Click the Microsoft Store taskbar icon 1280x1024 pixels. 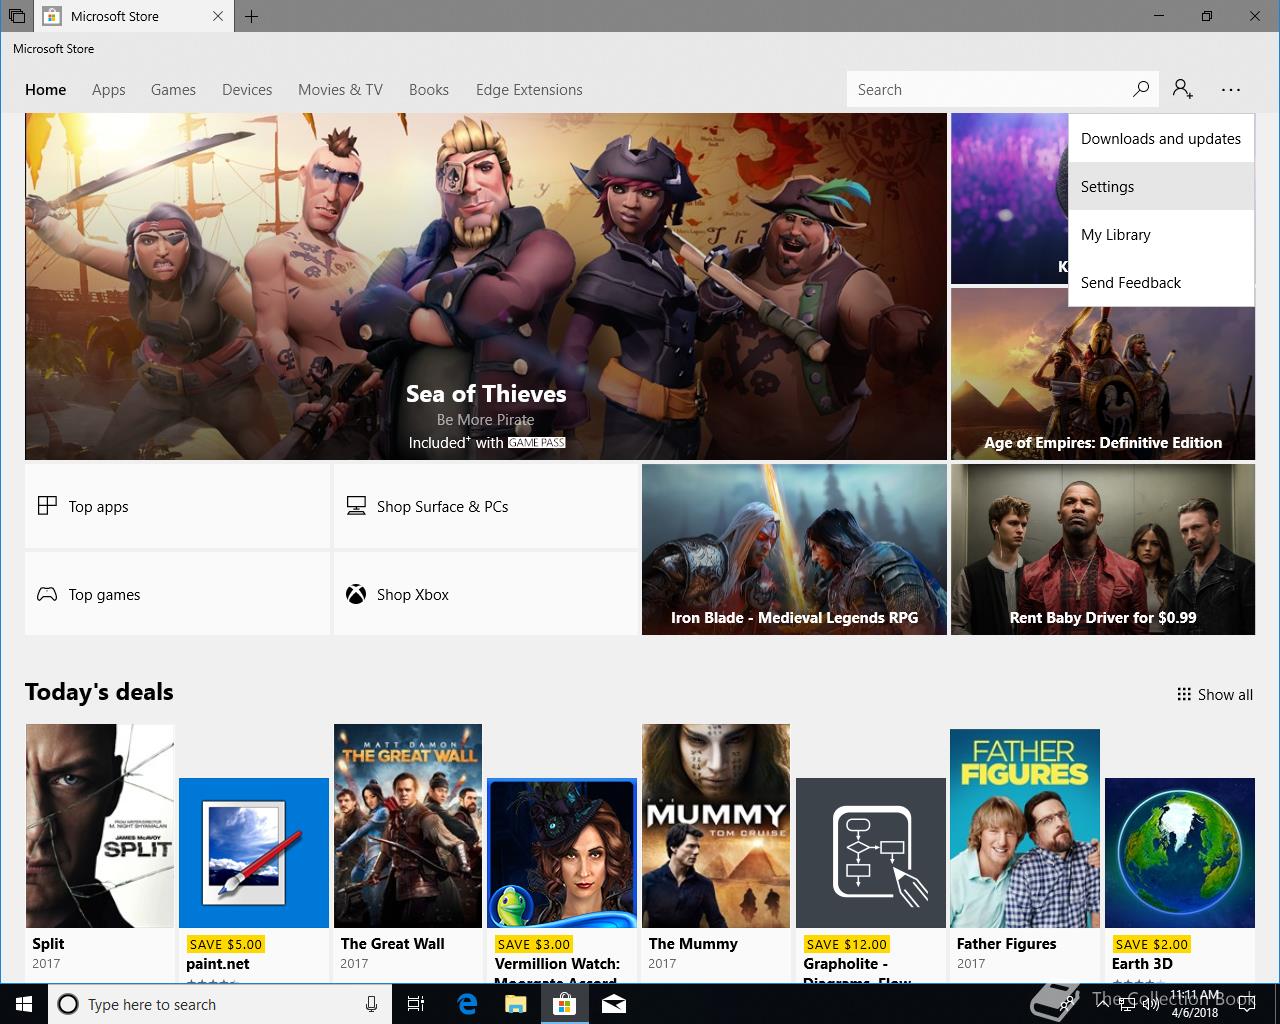(565, 1004)
